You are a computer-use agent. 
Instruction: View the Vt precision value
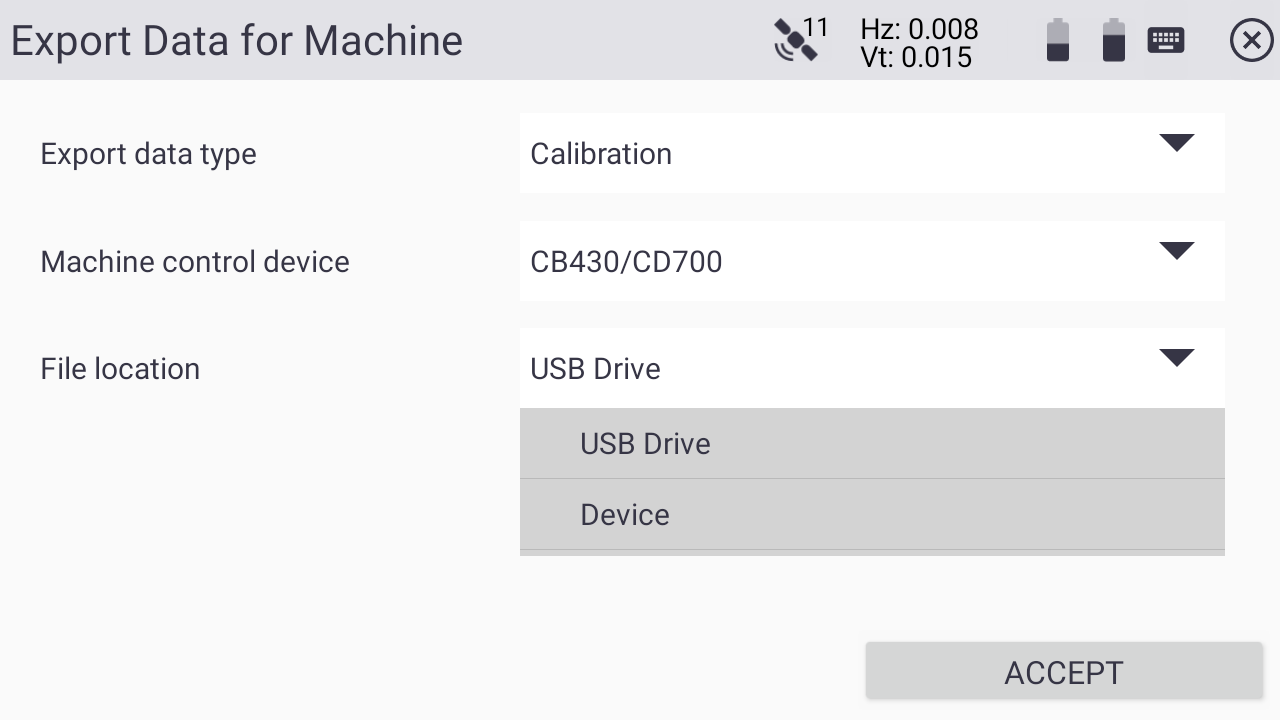[916, 57]
